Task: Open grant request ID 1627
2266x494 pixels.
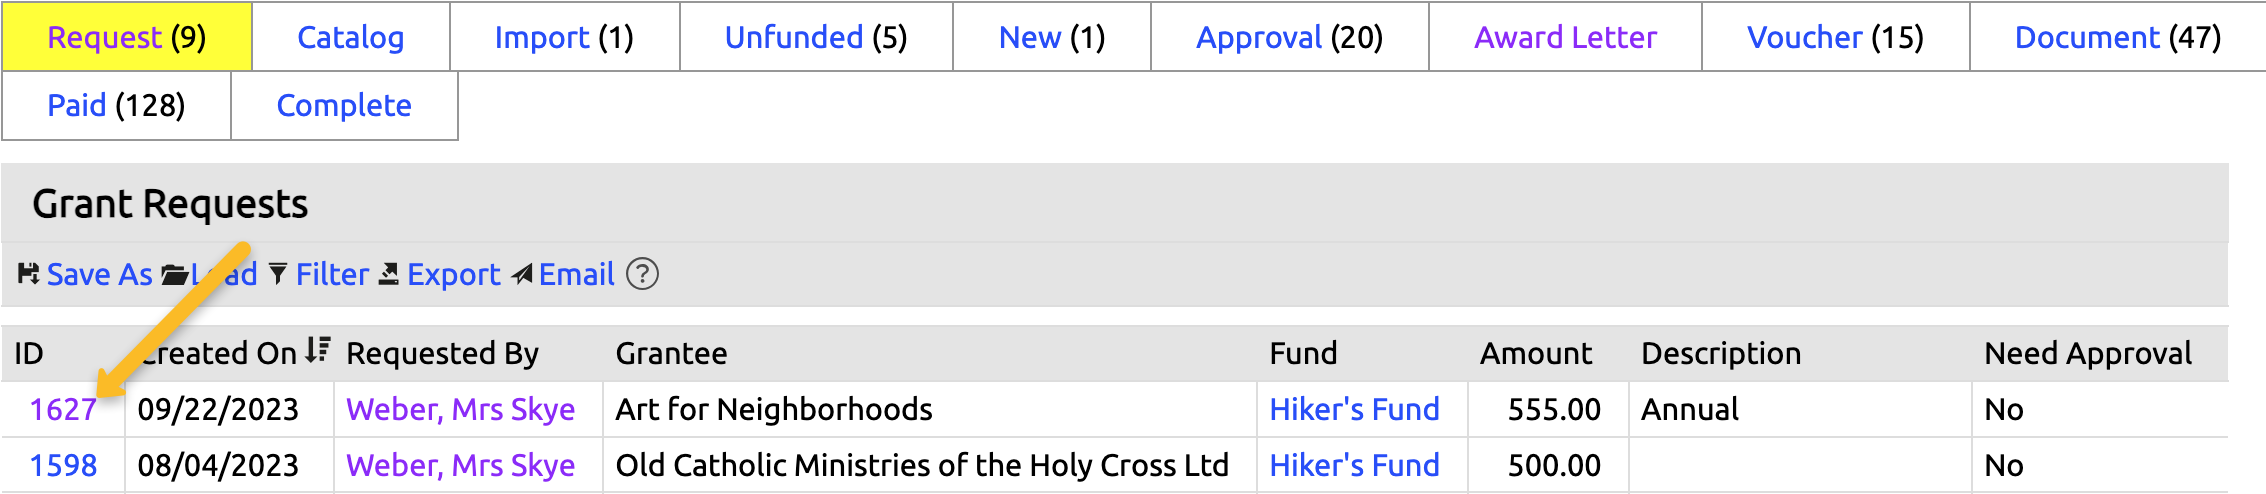Action: [x=63, y=409]
